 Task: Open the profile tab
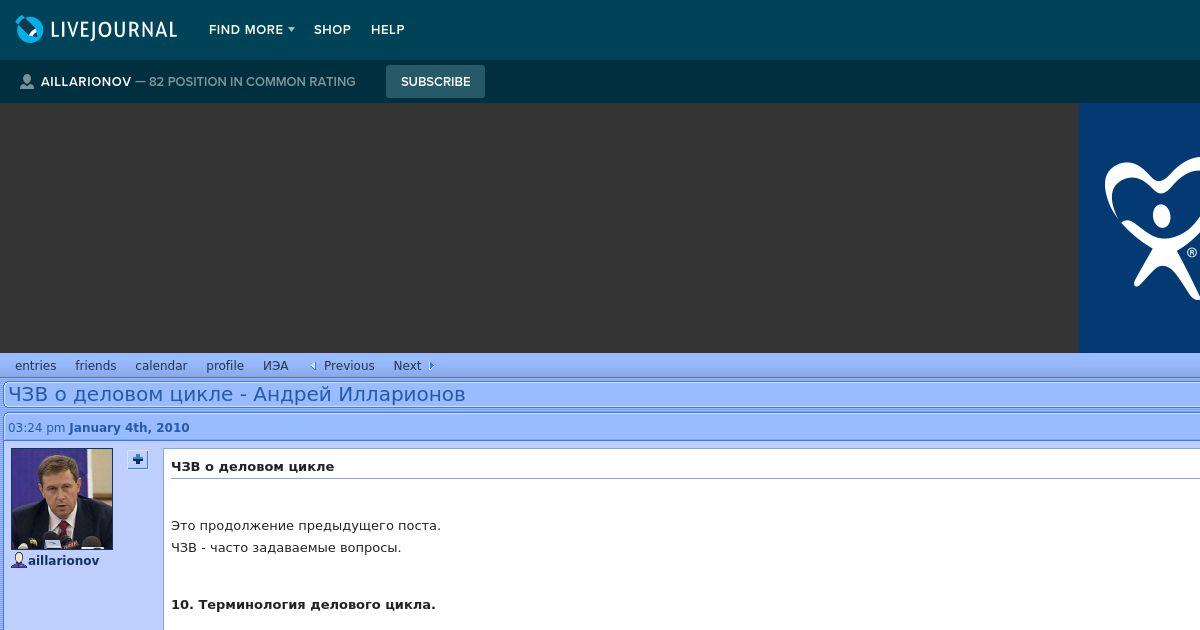pos(225,366)
